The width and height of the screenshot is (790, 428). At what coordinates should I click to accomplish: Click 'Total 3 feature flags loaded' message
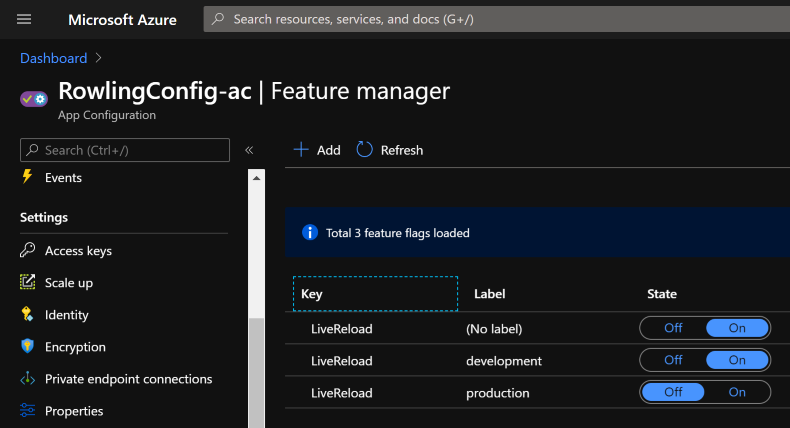[x=398, y=233]
